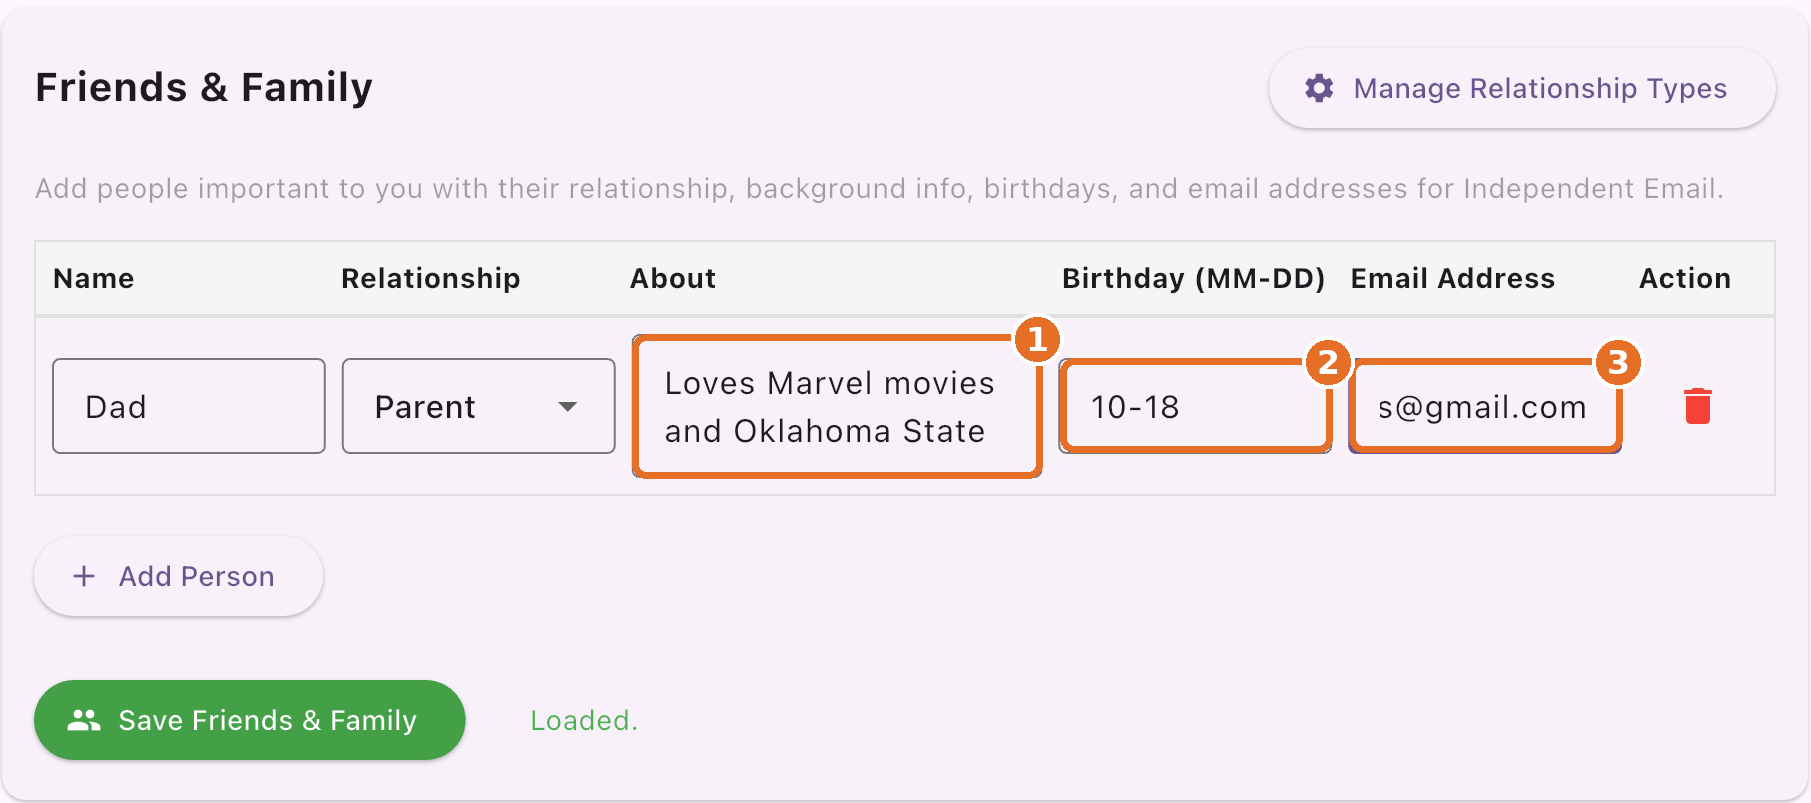Click the Name field containing Dad
The image size is (1811, 803).
click(189, 406)
